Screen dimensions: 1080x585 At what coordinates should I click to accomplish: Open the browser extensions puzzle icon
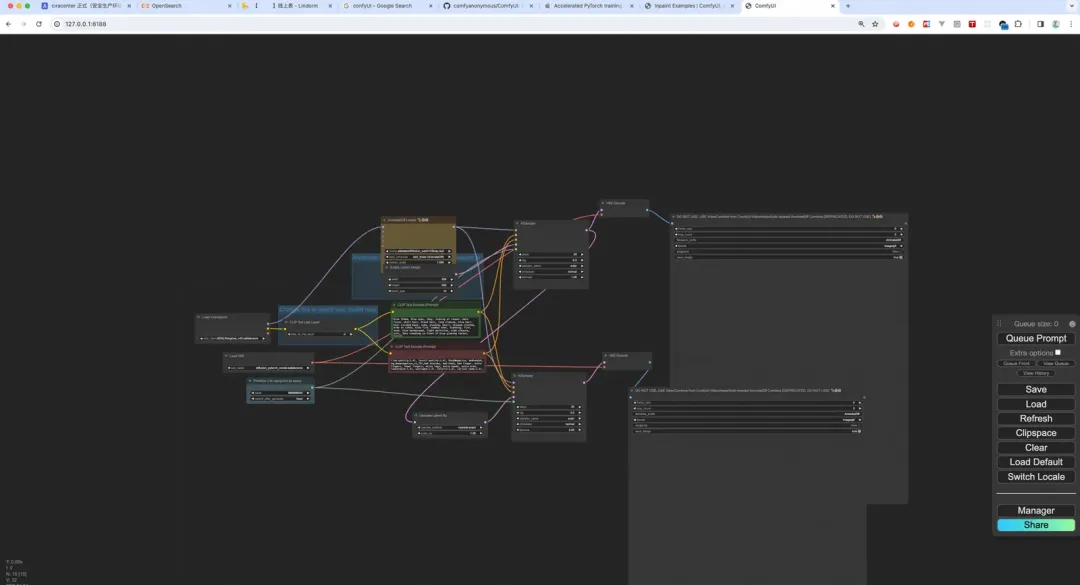point(1018,24)
